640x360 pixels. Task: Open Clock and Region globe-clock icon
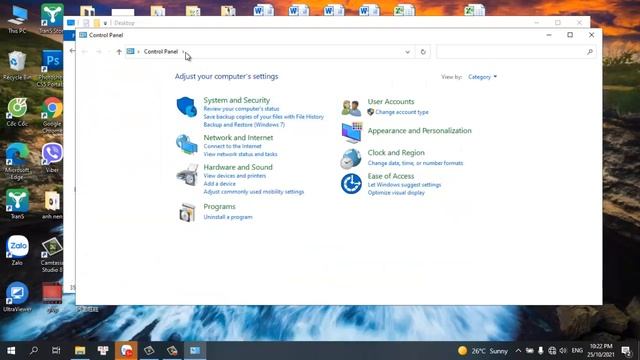(x=351, y=159)
